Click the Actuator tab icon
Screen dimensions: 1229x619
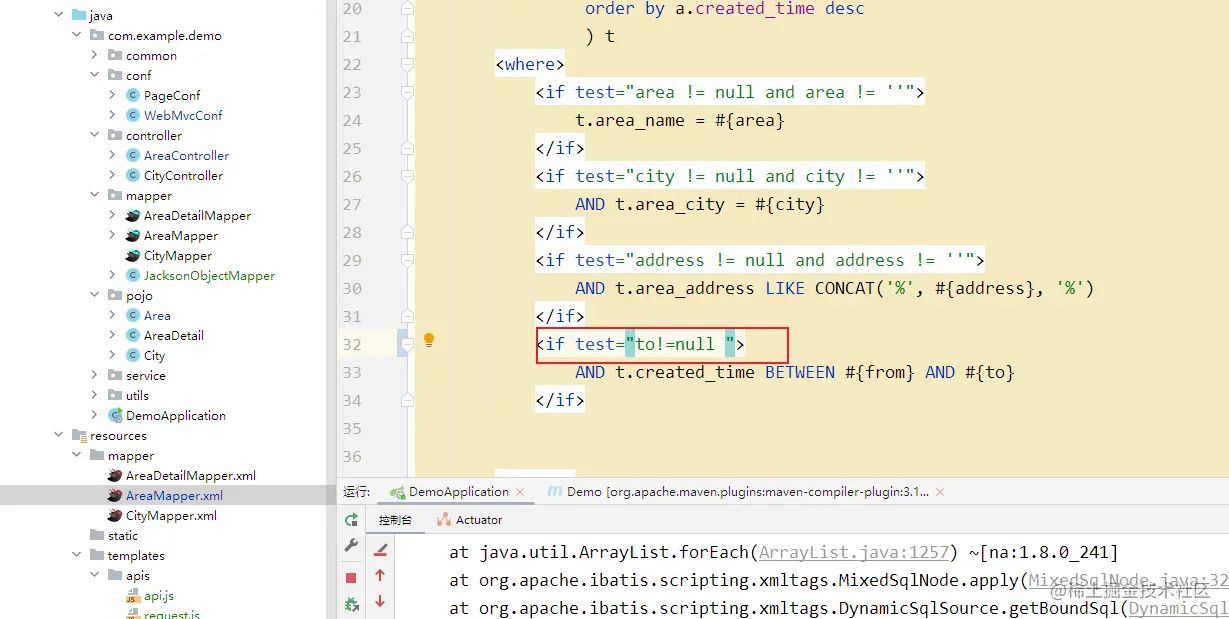coord(446,520)
